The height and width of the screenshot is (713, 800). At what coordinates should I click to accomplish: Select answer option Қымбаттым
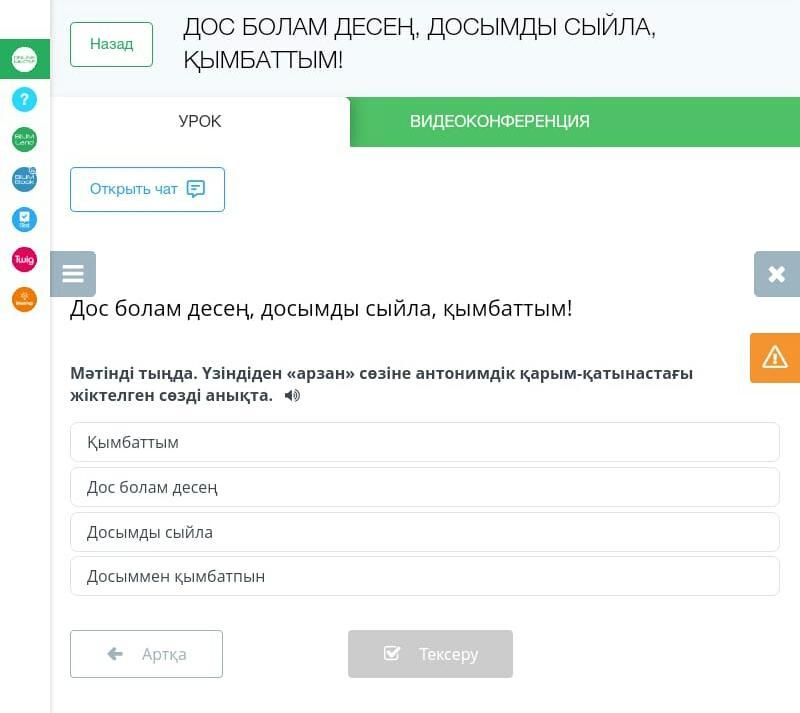tap(424, 442)
